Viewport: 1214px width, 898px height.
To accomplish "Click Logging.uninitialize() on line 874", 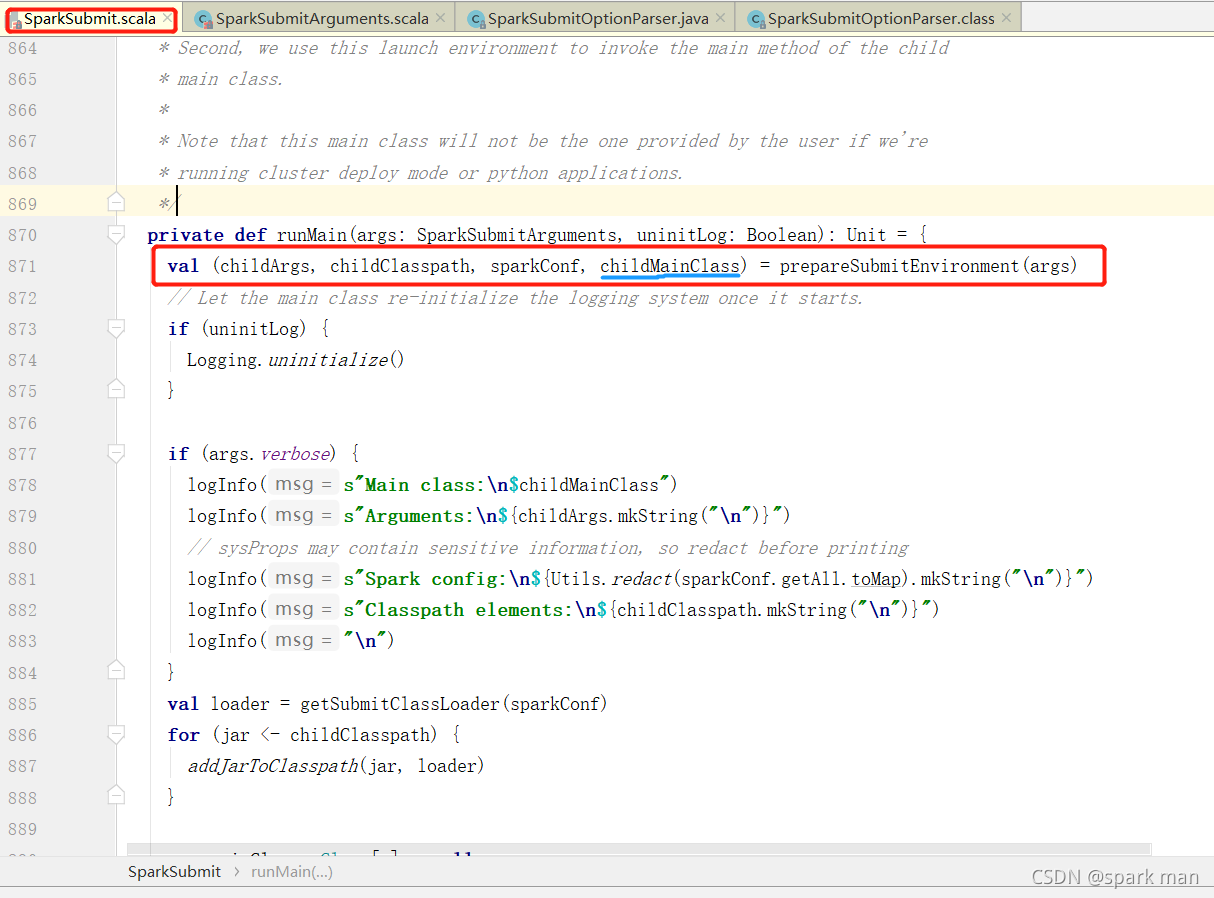I will click(295, 360).
